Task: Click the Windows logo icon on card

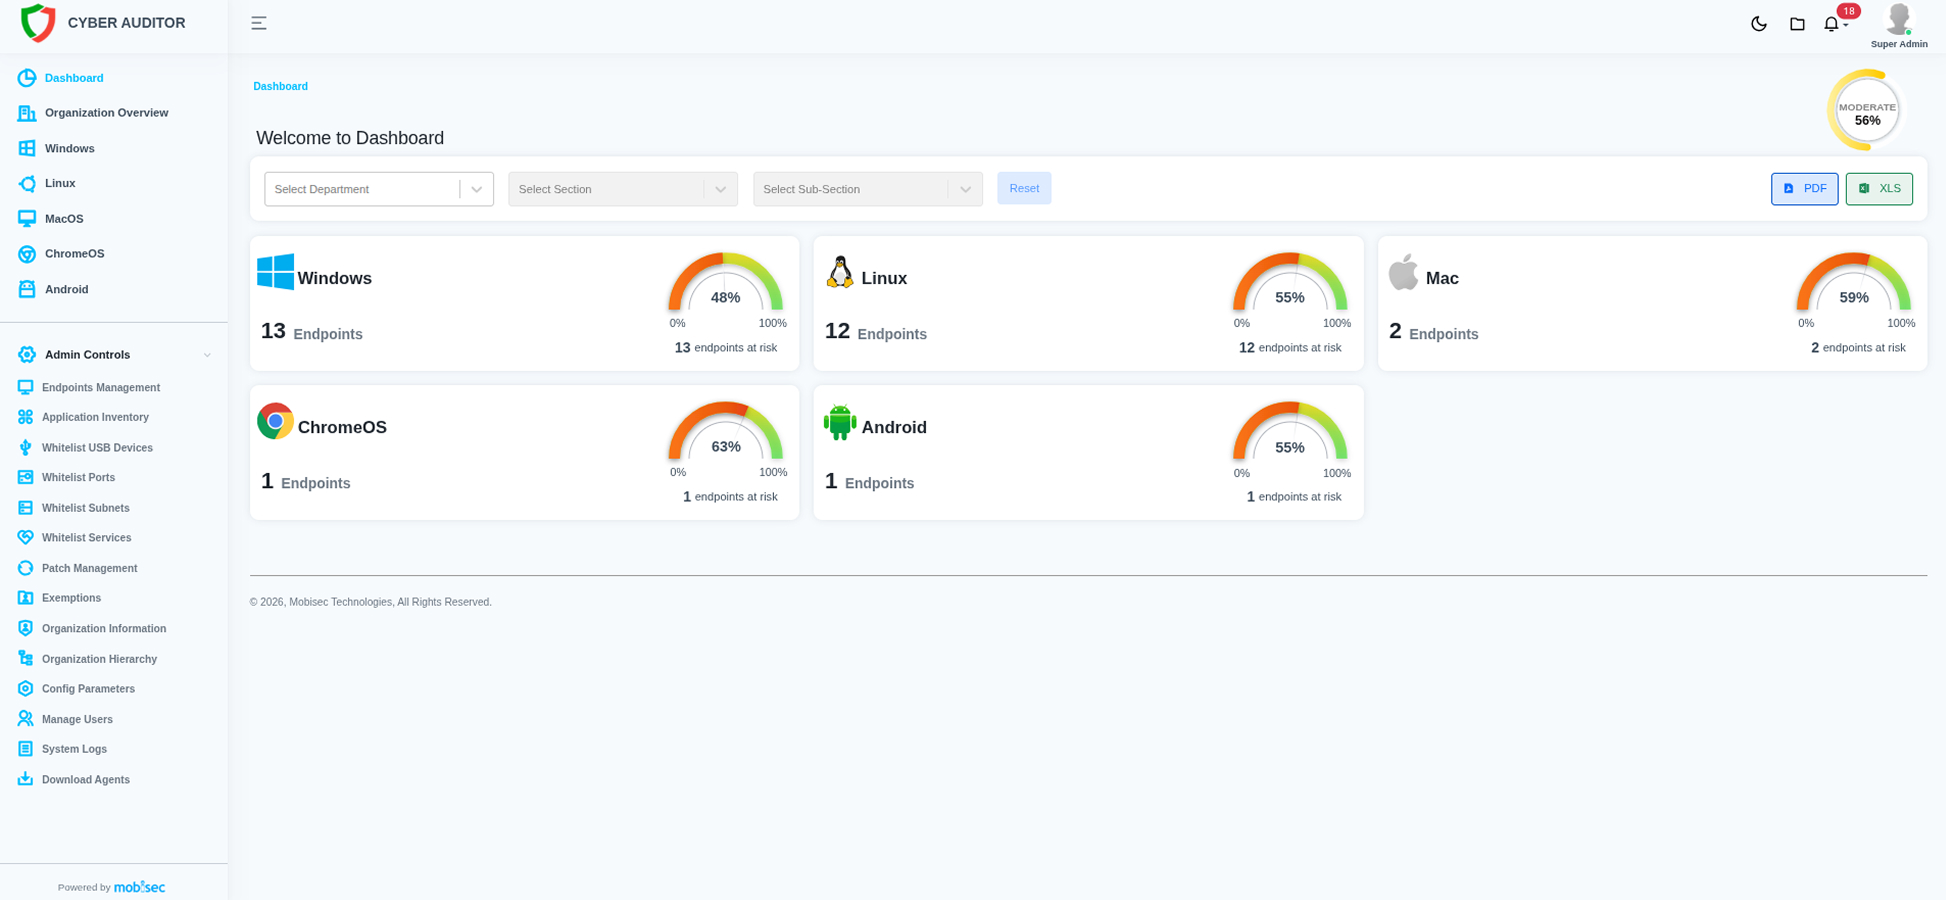Action: (276, 272)
